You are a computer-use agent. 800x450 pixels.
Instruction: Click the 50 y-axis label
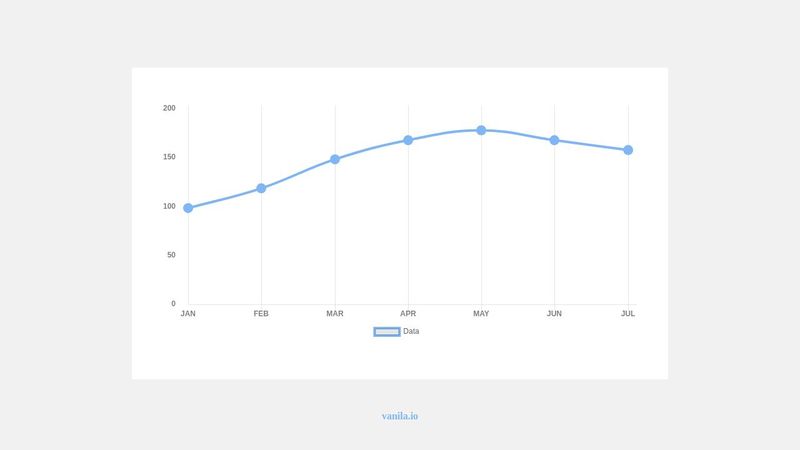171,255
